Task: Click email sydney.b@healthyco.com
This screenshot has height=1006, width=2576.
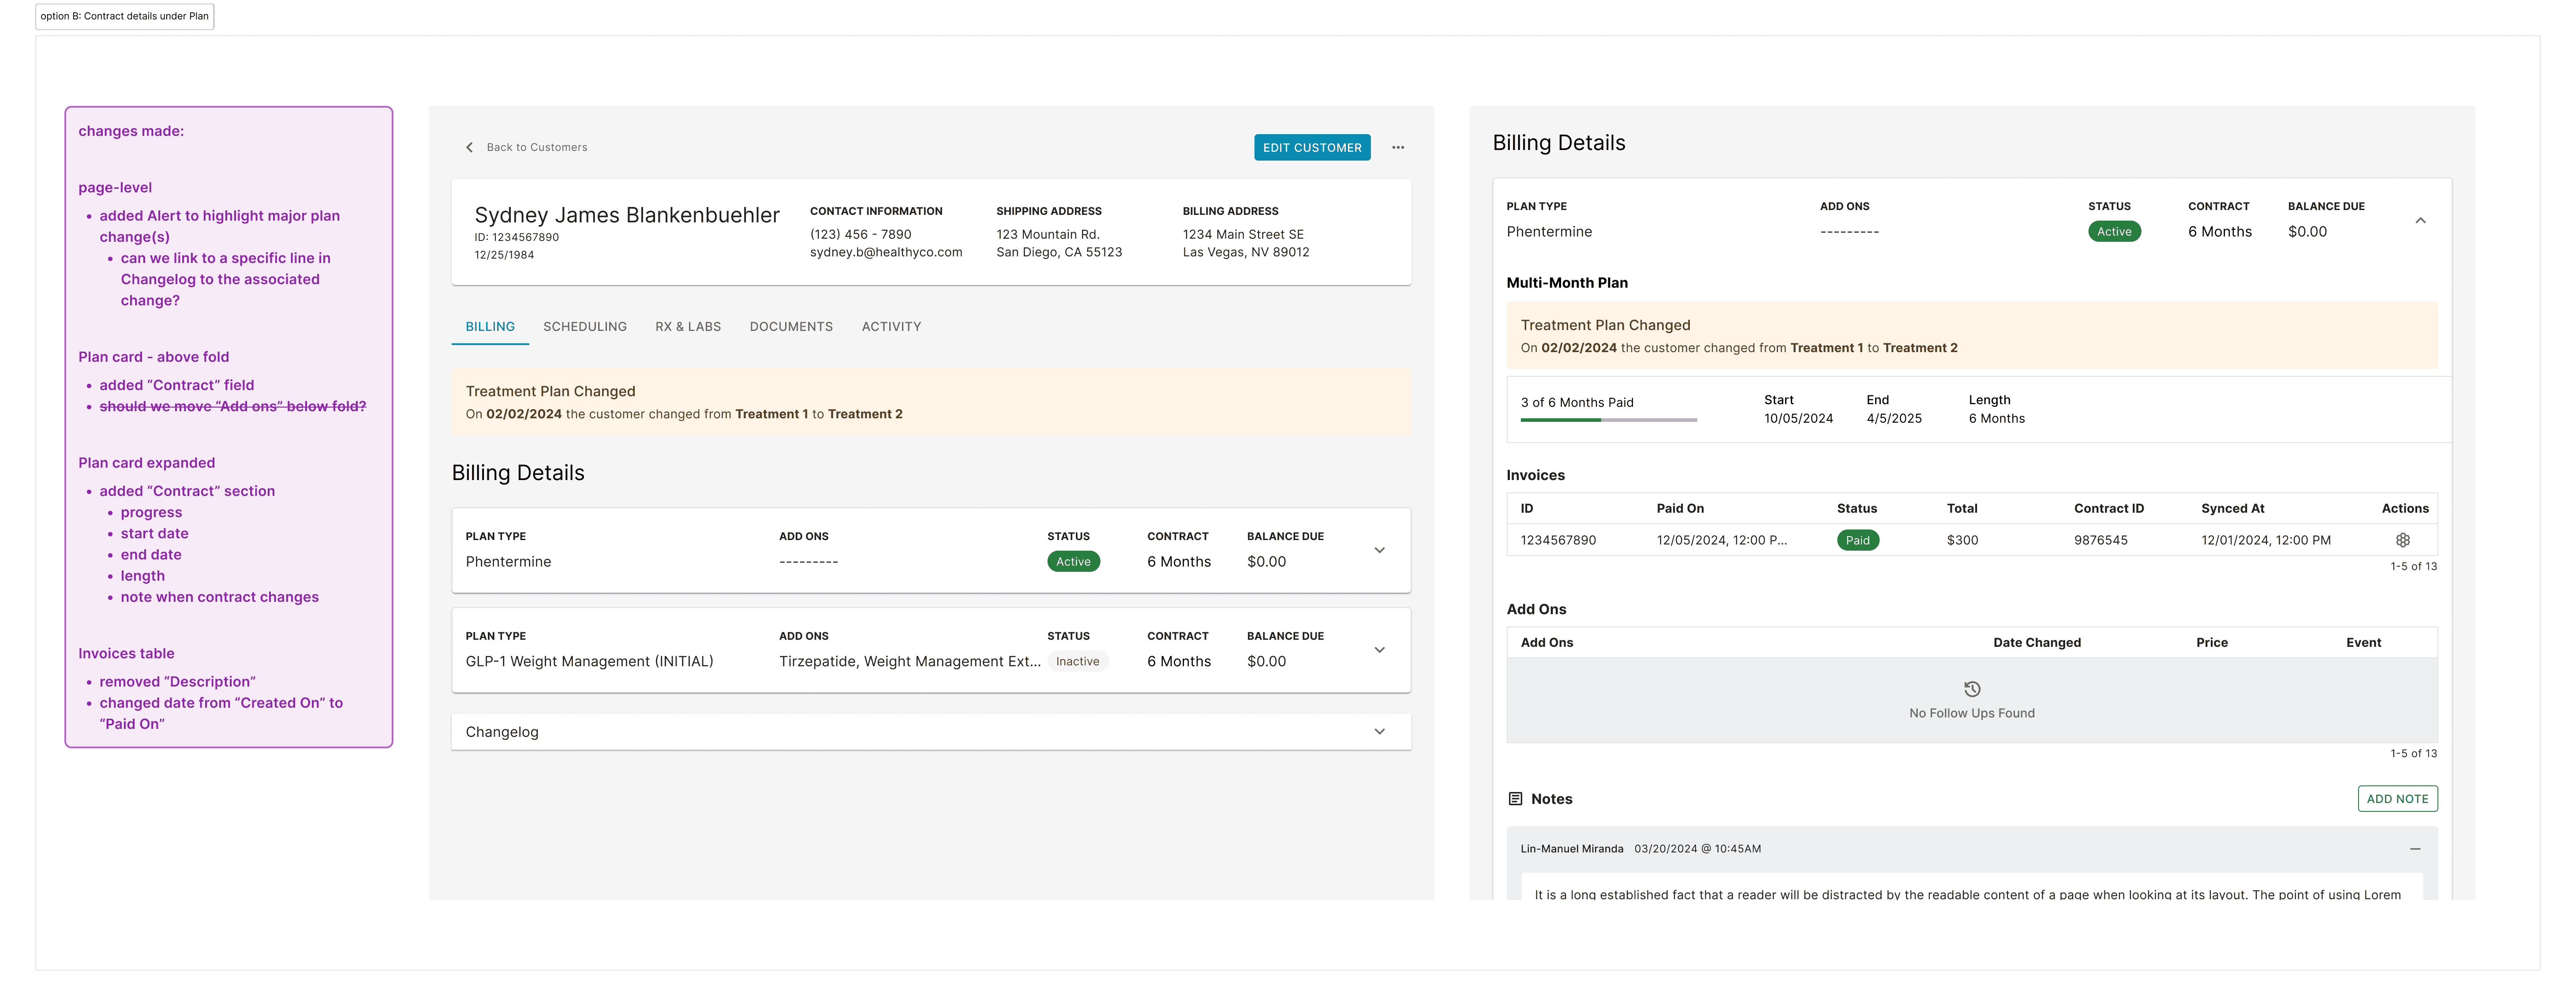Action: click(886, 252)
